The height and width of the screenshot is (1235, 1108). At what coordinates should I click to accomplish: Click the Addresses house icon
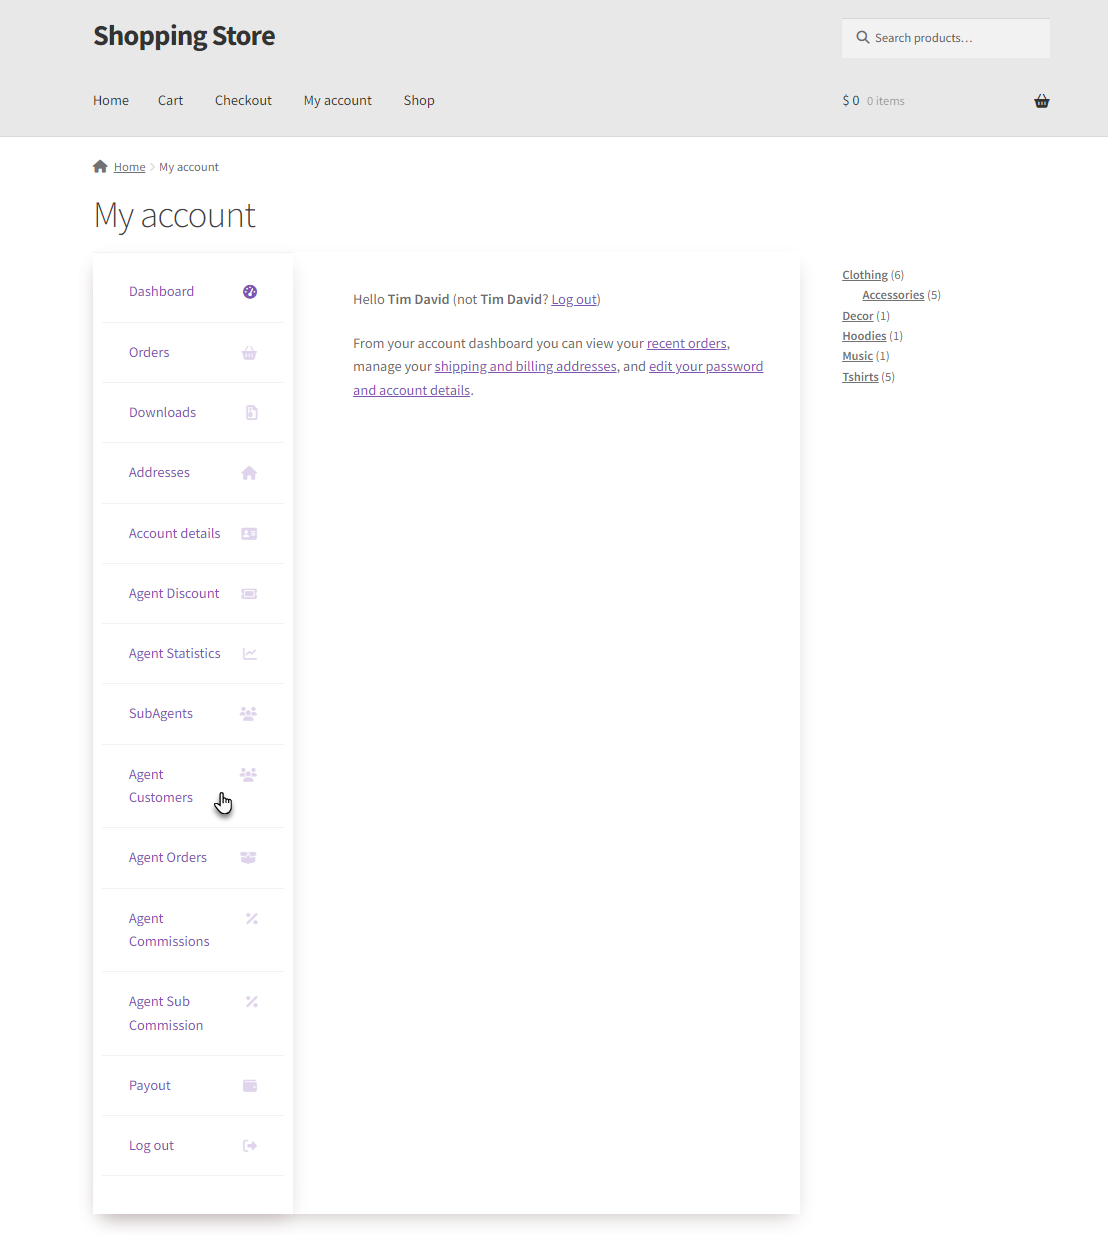pyautogui.click(x=250, y=473)
